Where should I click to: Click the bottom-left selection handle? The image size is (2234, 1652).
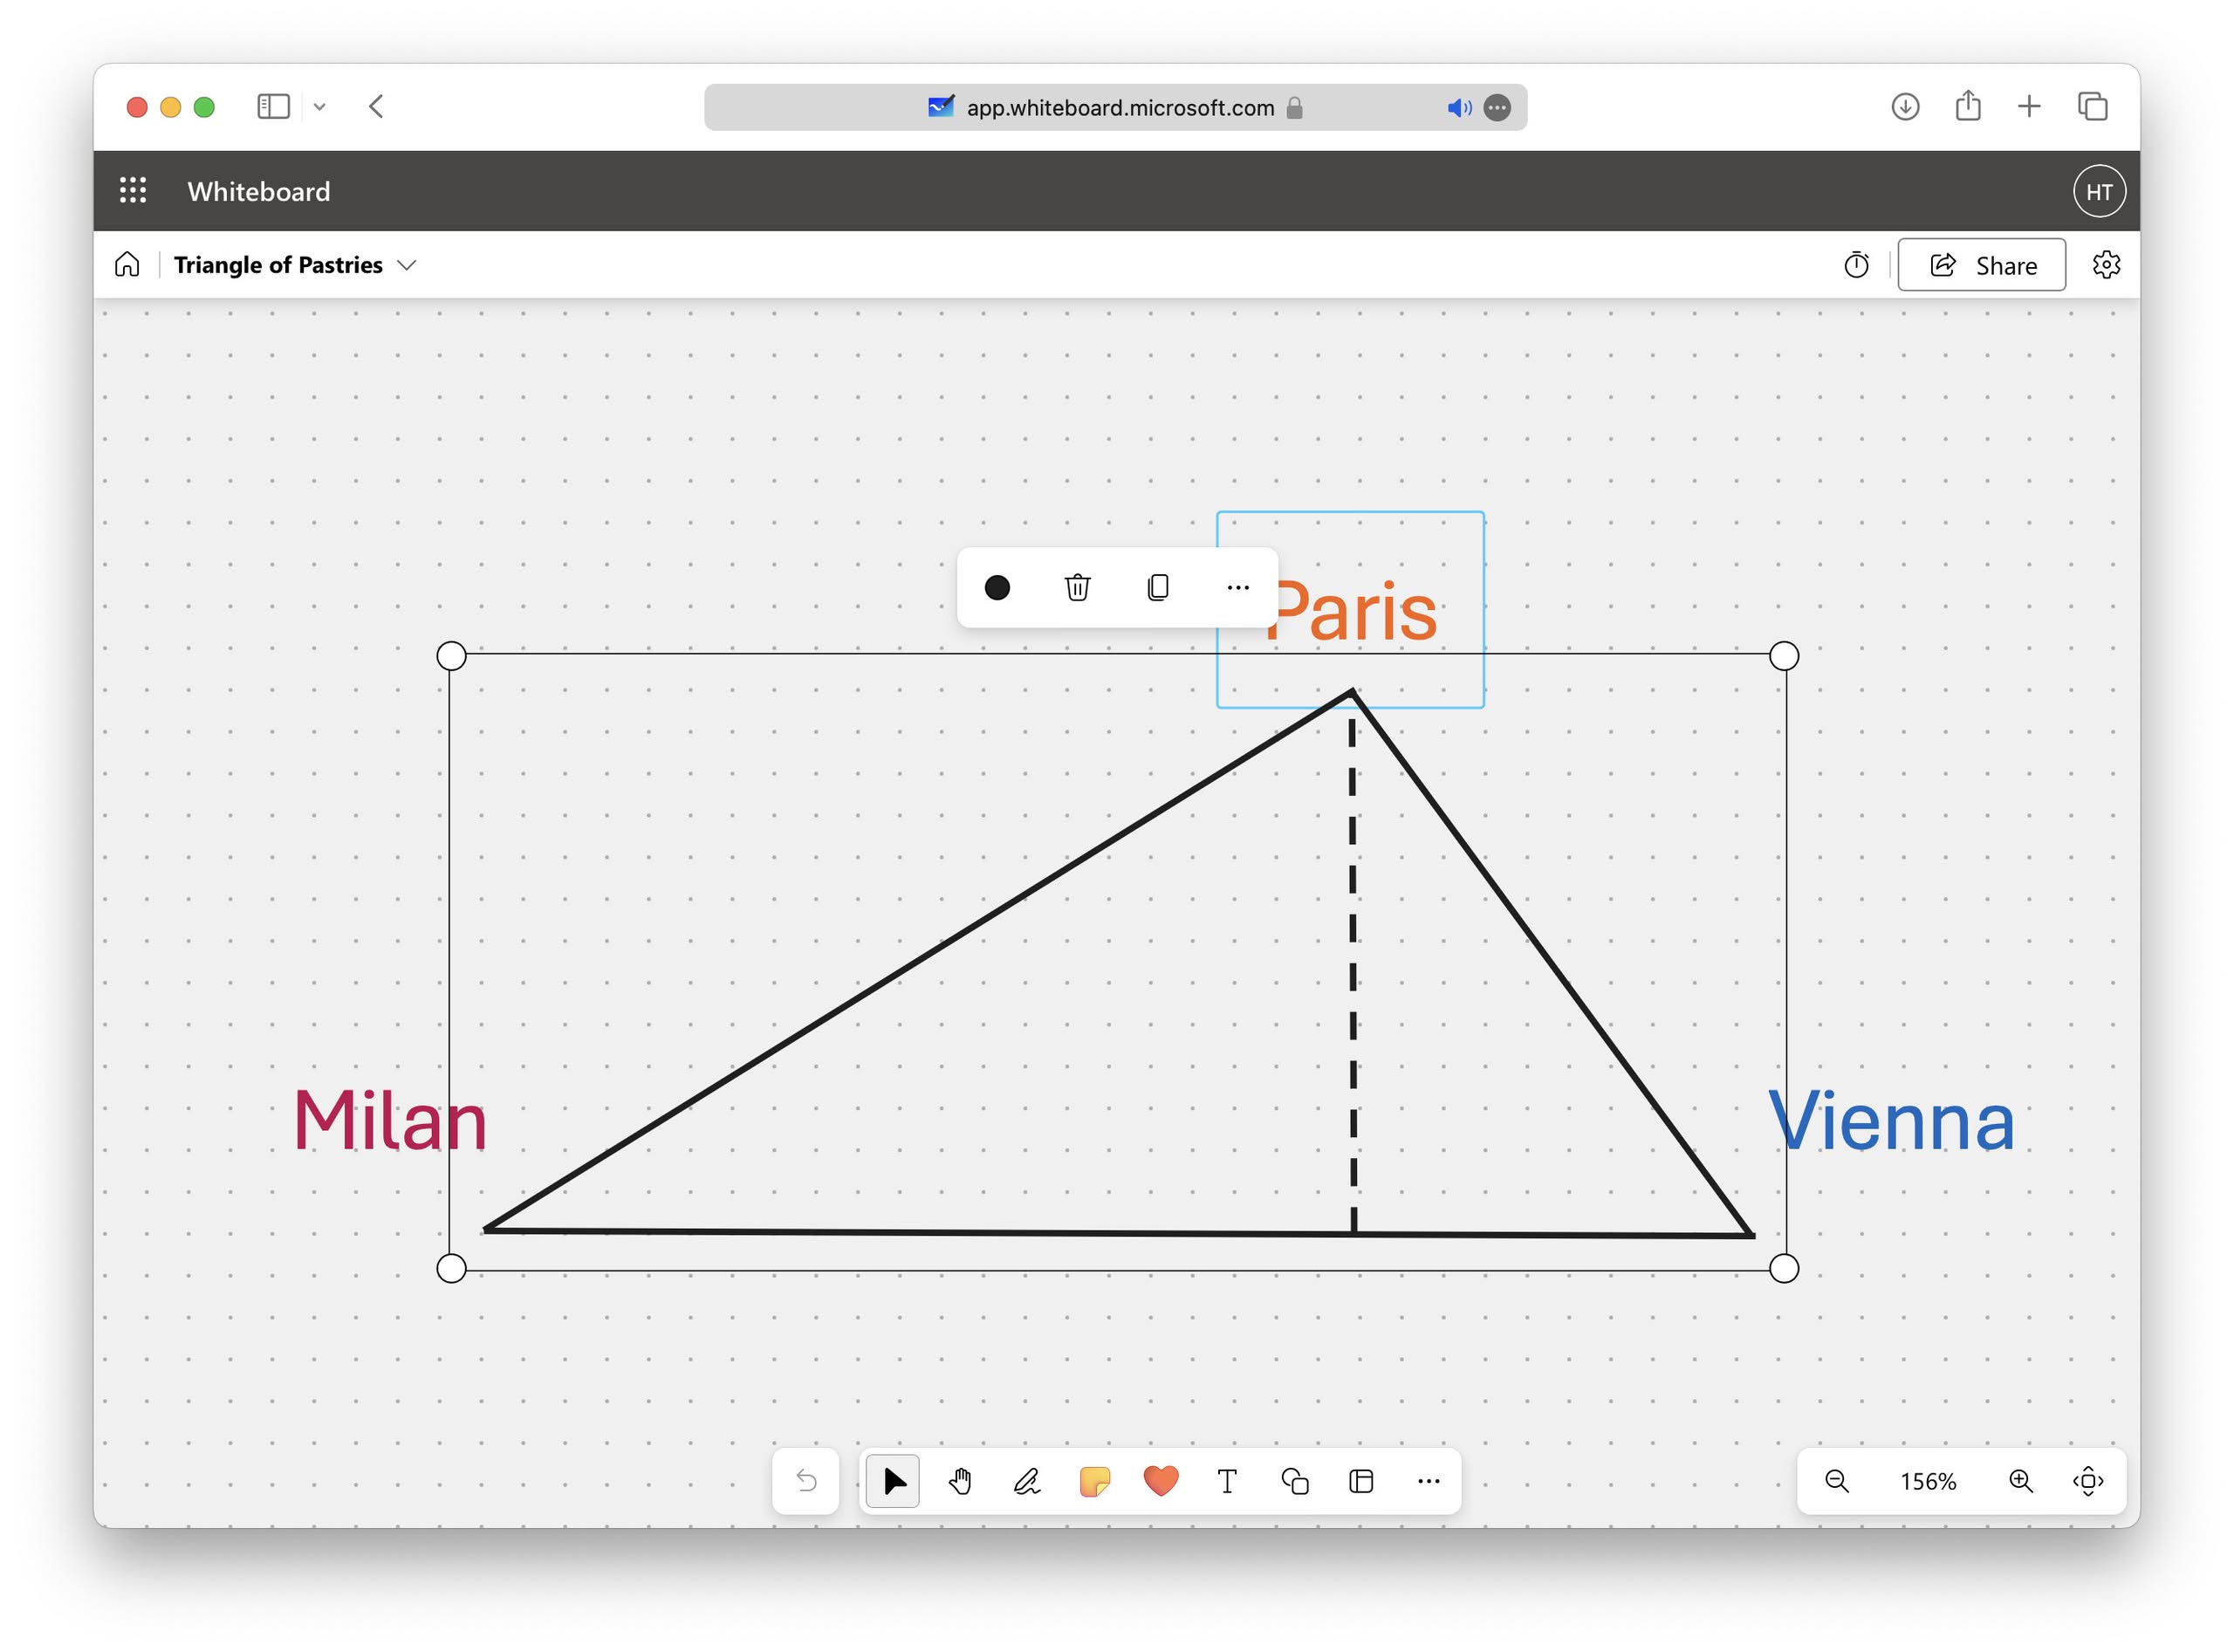(x=451, y=1268)
